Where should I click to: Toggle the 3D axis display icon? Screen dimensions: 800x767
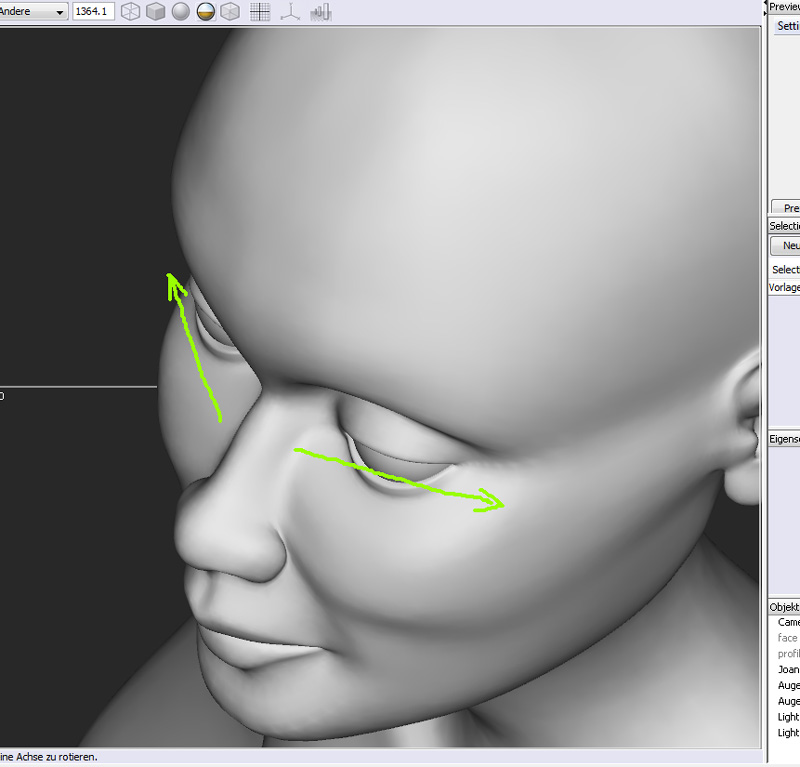(290, 11)
